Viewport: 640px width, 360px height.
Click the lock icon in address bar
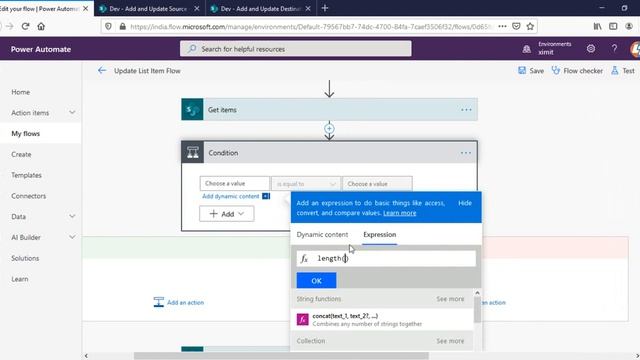click(x=122, y=27)
